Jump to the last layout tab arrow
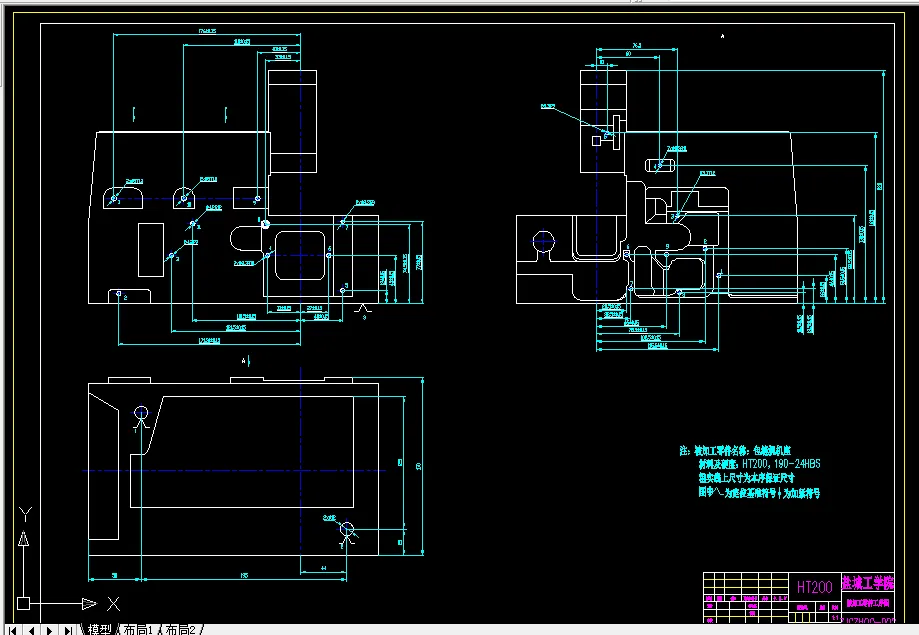Image resolution: width=919 pixels, height=635 pixels. click(68, 630)
